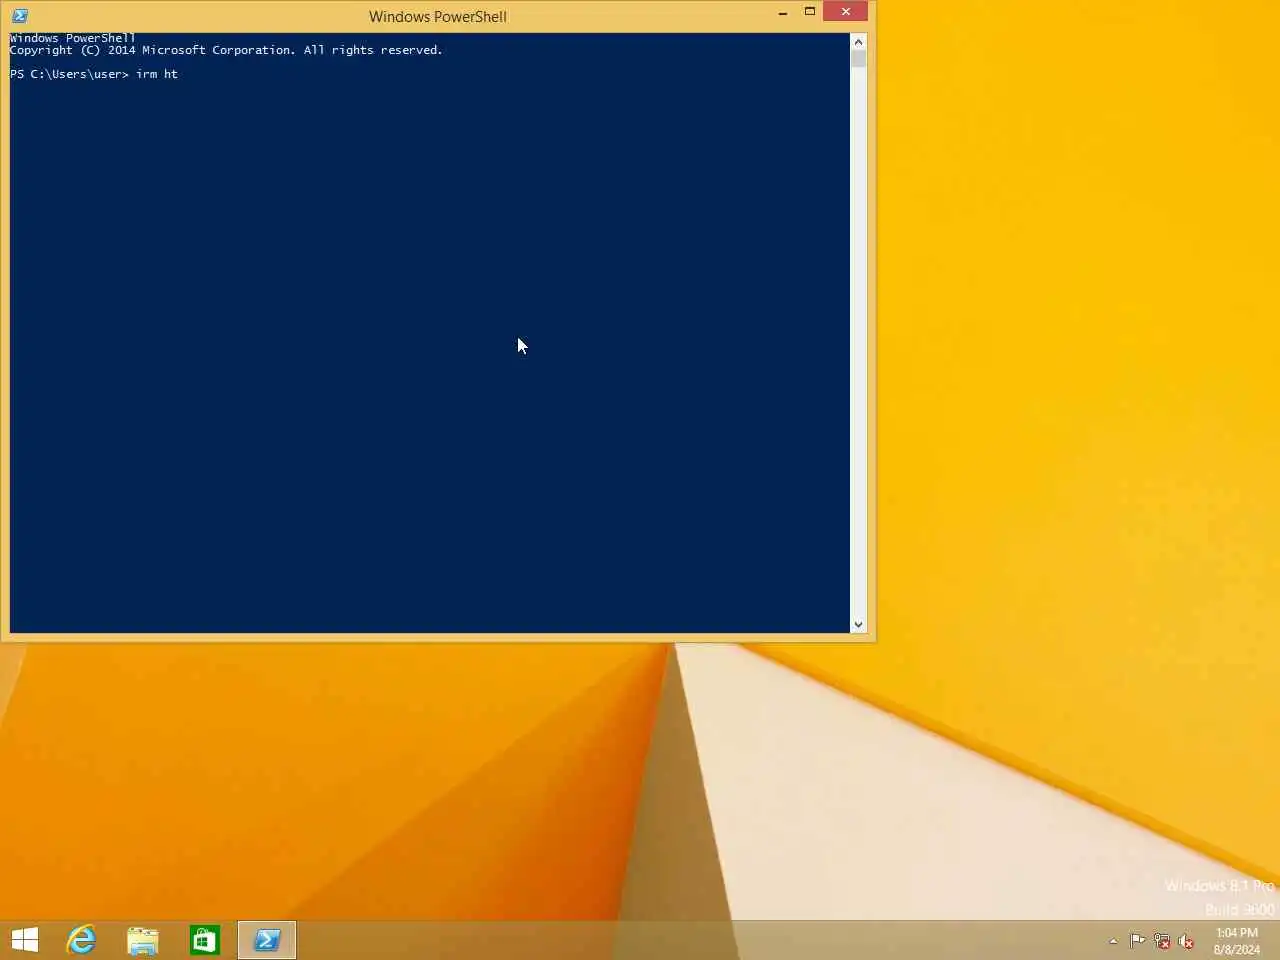Show hidden icons in the system tray
The width and height of the screenshot is (1280, 960).
click(x=1113, y=941)
